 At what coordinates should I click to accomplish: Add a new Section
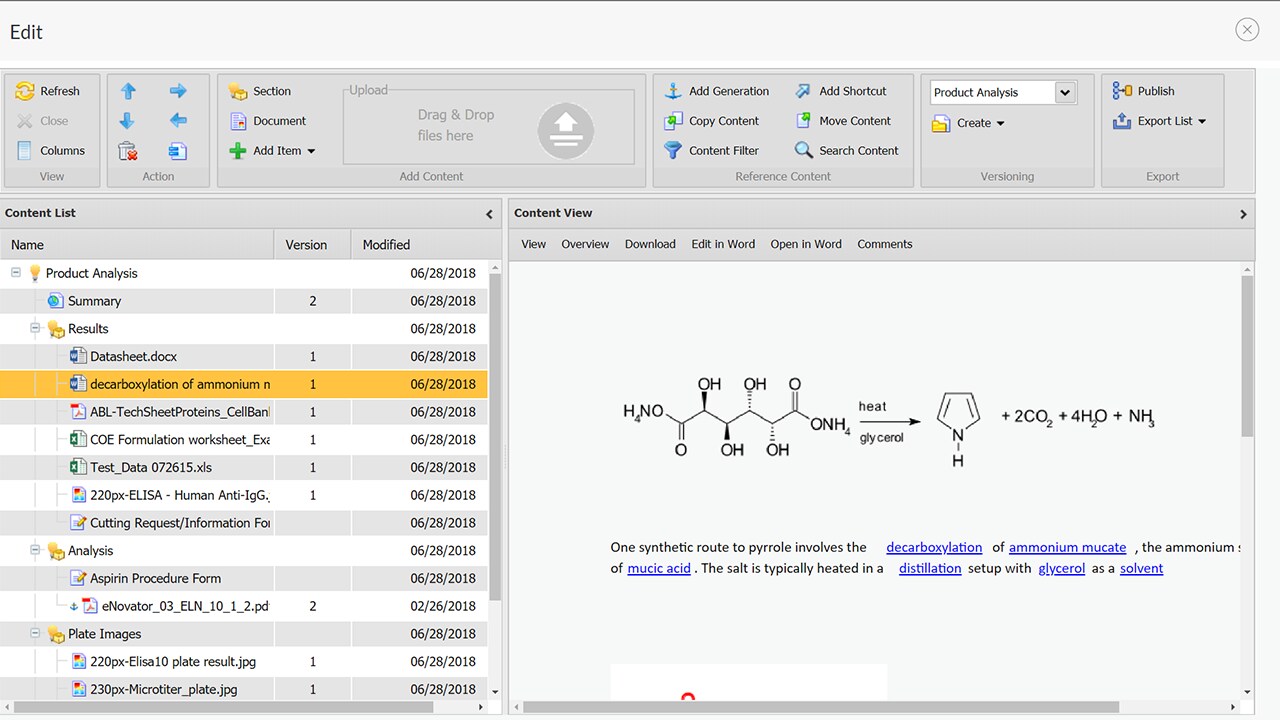[x=260, y=91]
